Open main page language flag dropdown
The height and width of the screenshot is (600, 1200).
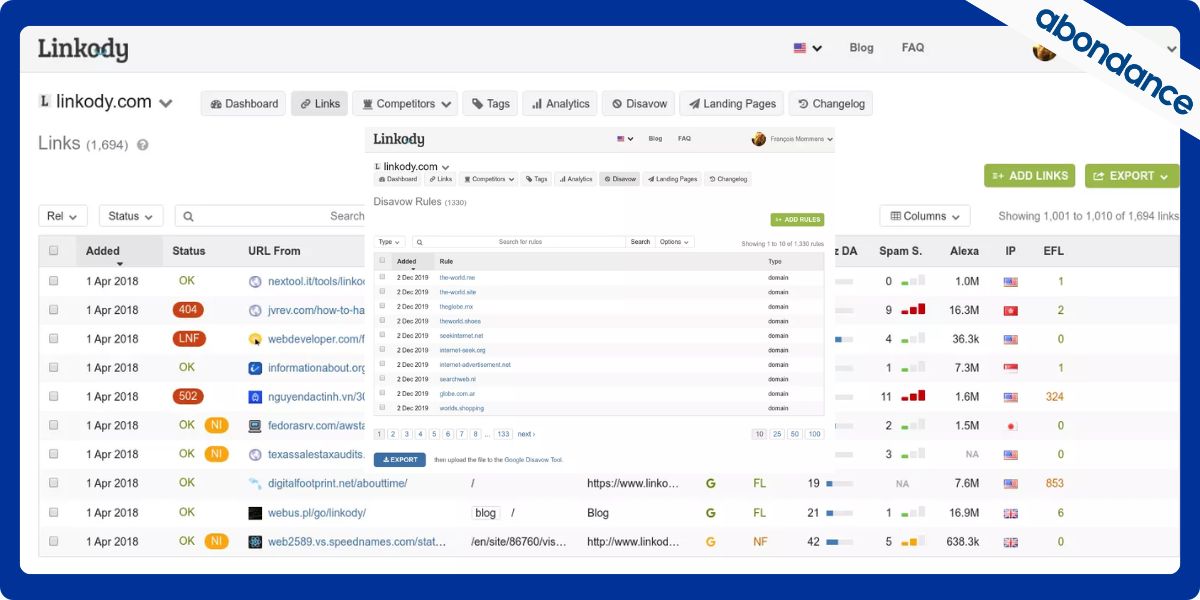tap(808, 48)
